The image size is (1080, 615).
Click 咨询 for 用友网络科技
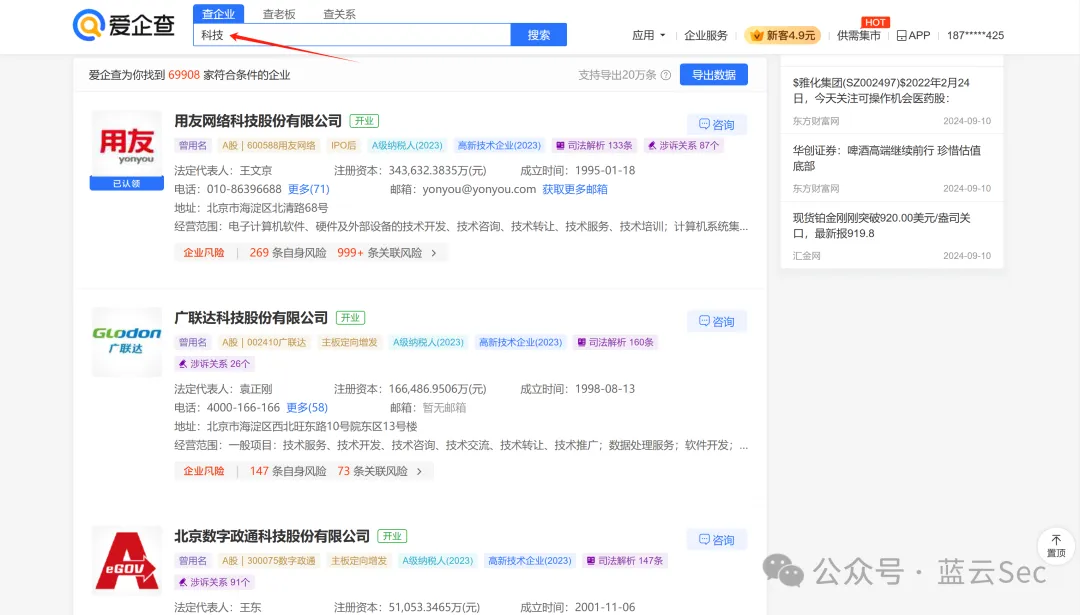tap(717, 125)
